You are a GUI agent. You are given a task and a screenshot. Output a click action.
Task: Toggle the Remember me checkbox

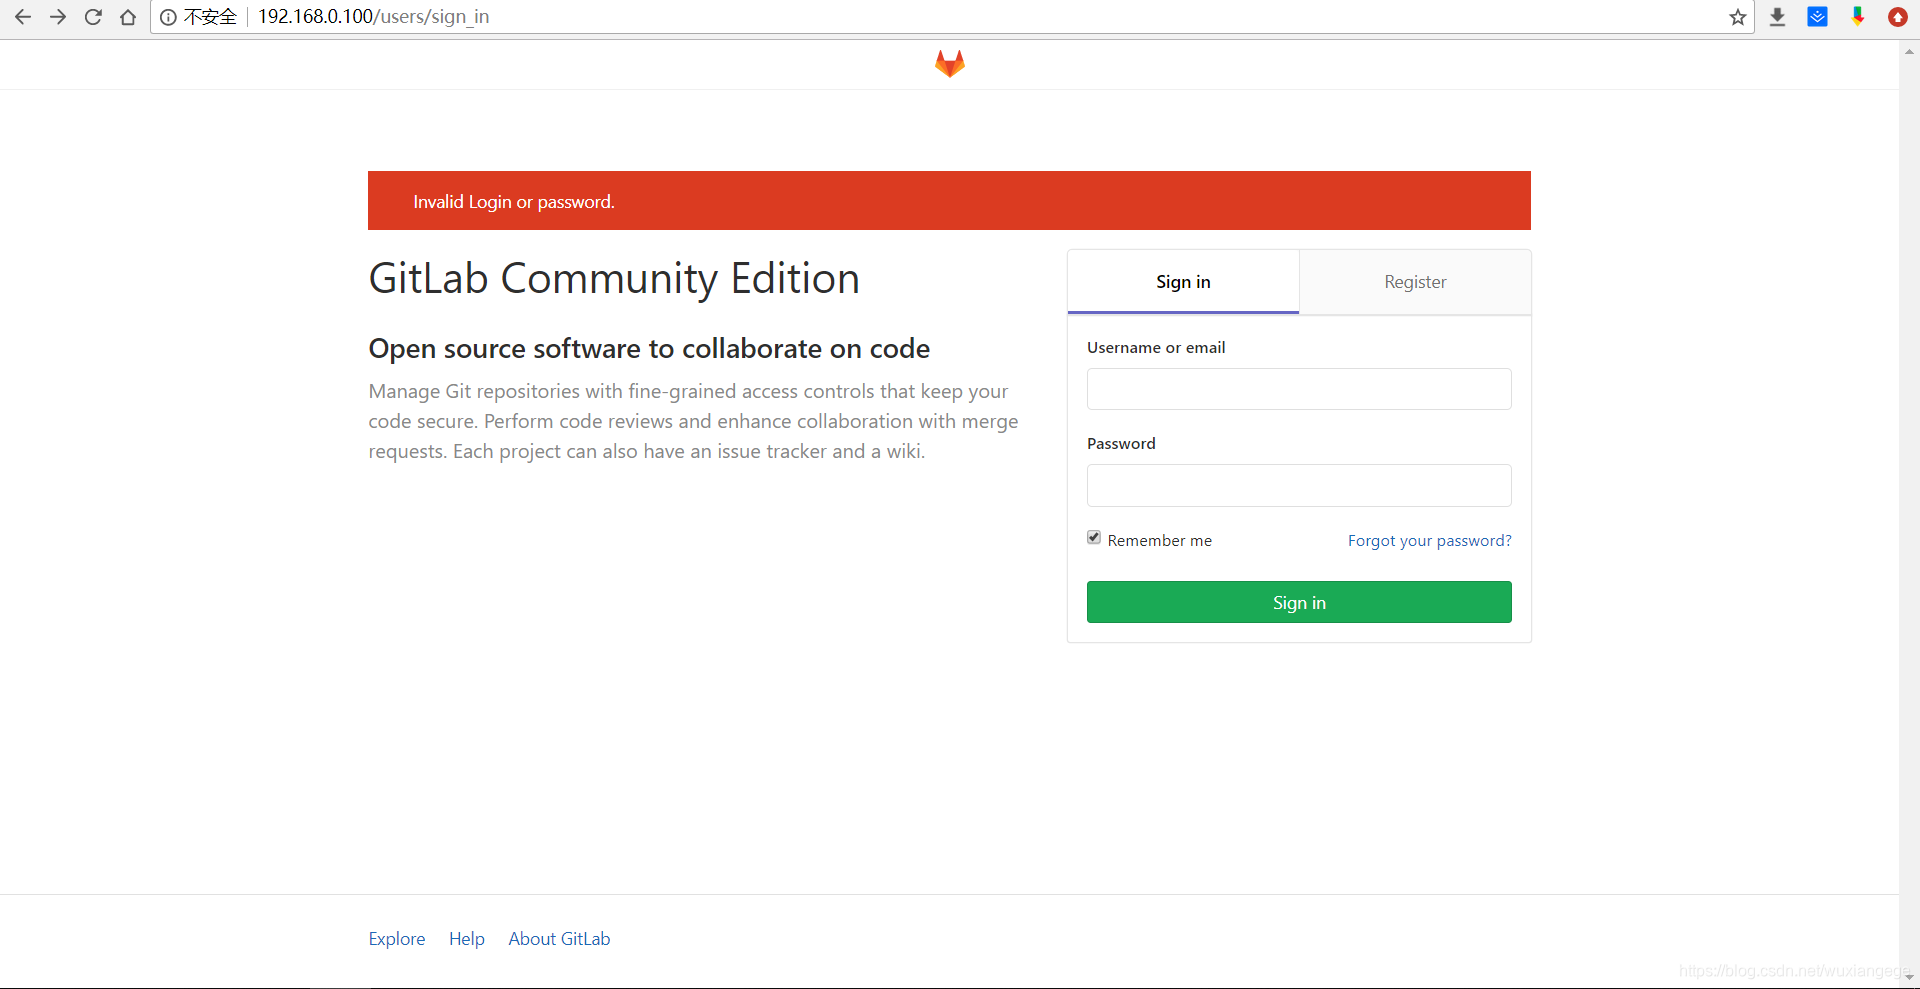coord(1094,538)
